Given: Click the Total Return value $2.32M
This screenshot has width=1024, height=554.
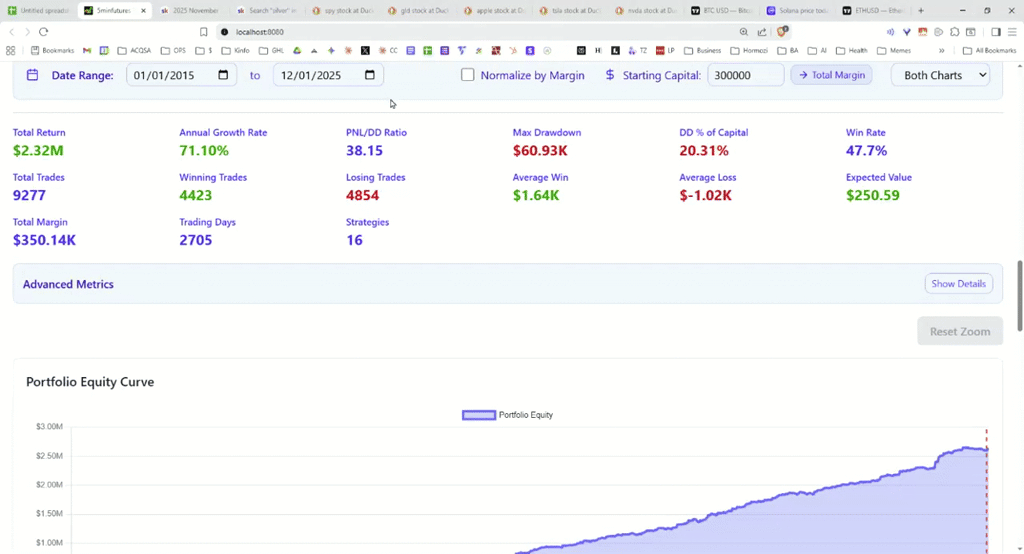Looking at the screenshot, I should point(38,150).
